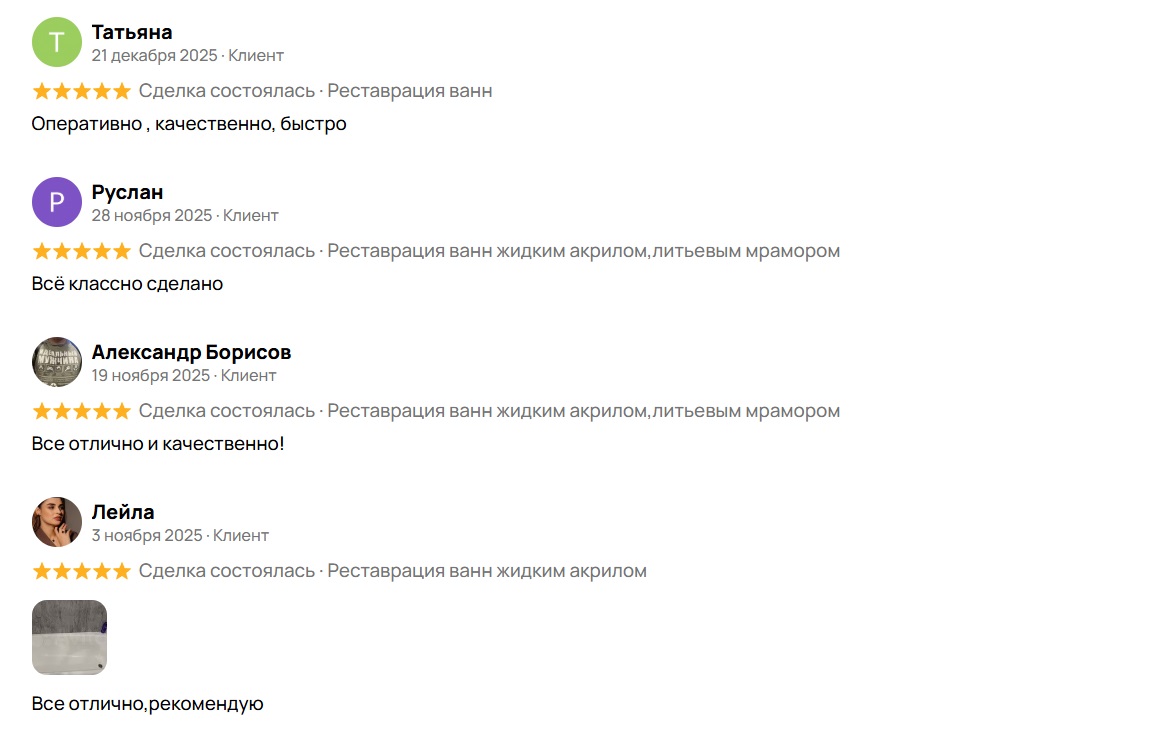Click Татьяна's green avatar icon
Image resolution: width=1156 pixels, height=732 pixels.
(x=57, y=42)
